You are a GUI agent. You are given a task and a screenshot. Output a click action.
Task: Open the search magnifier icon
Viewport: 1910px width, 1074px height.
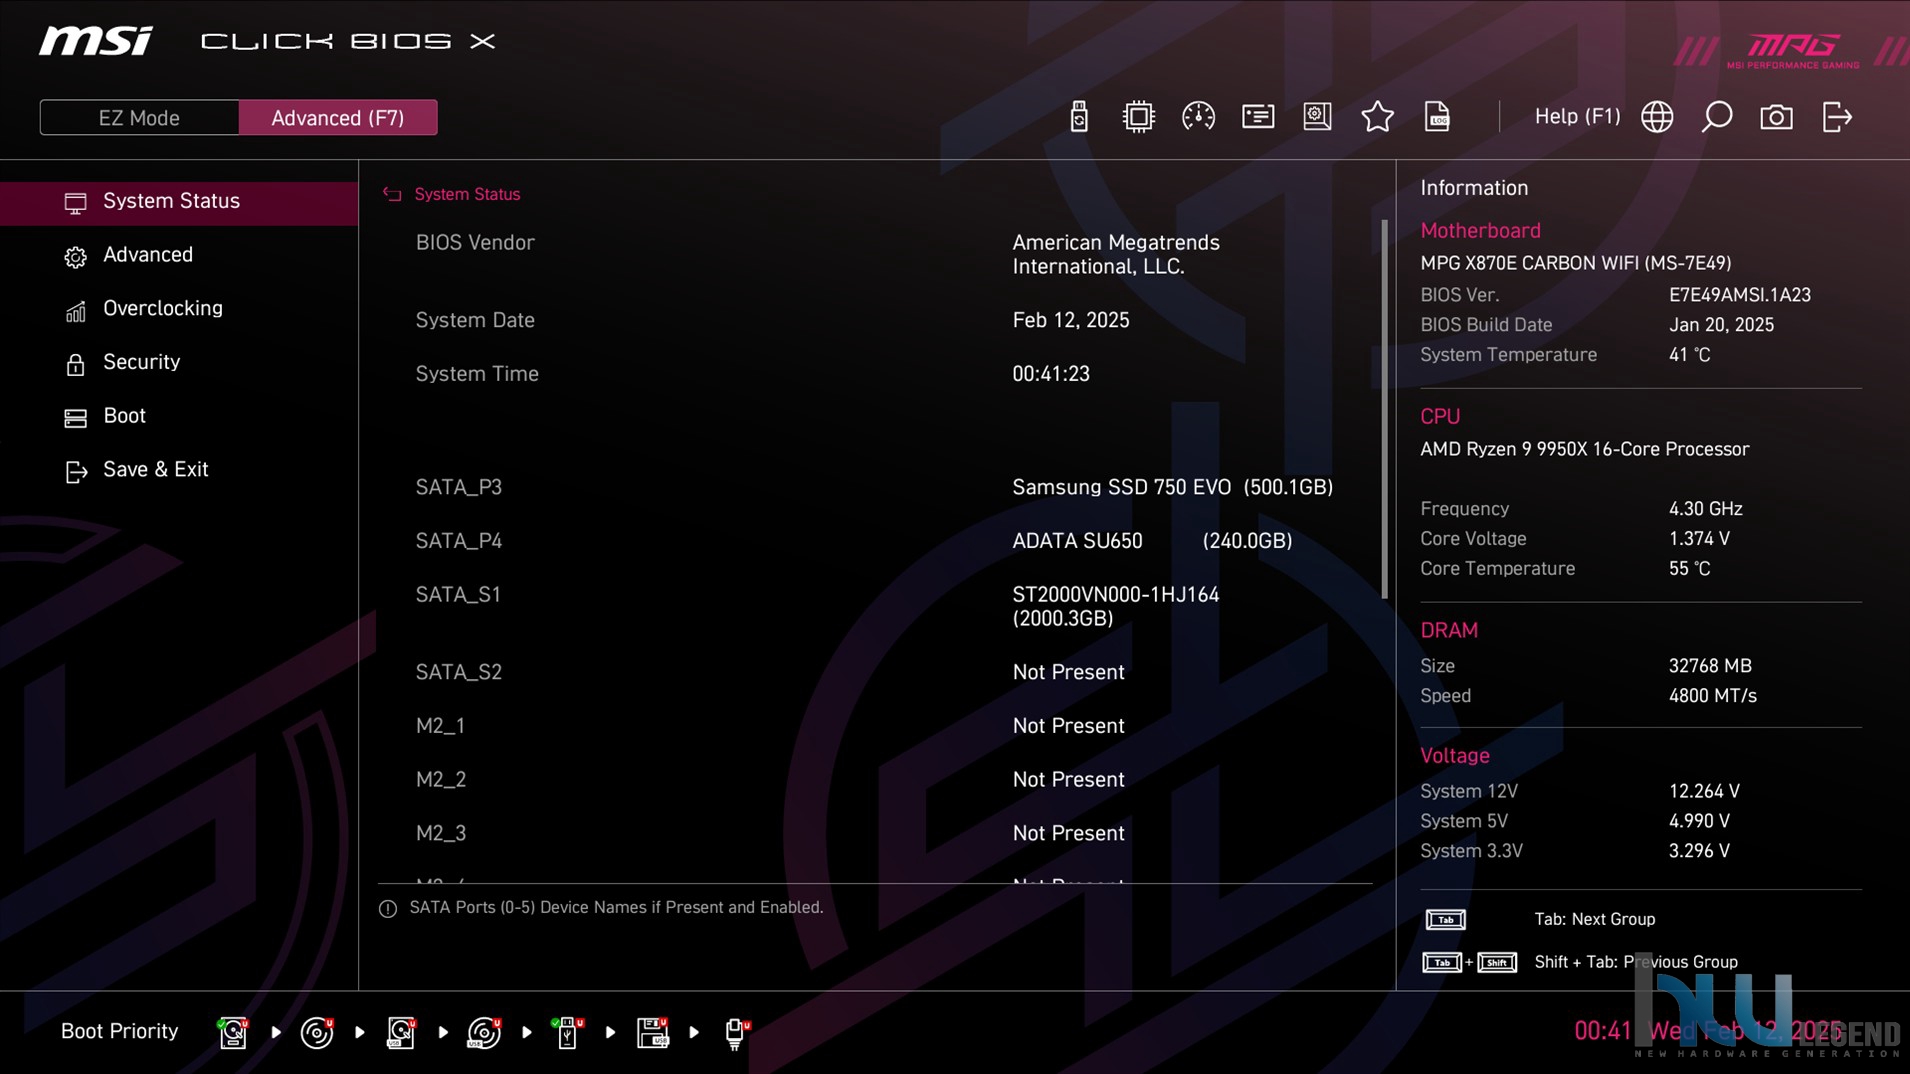coord(1717,117)
